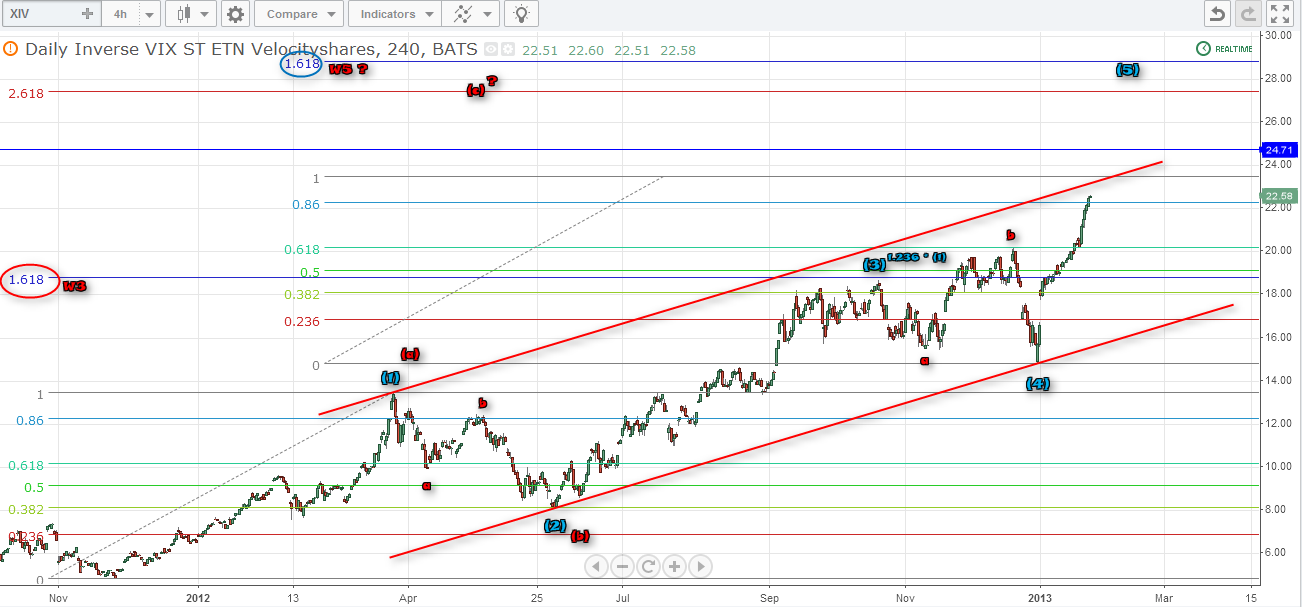The image size is (1302, 607).
Task: Click the drawing templates scatter icon
Action: click(464, 14)
